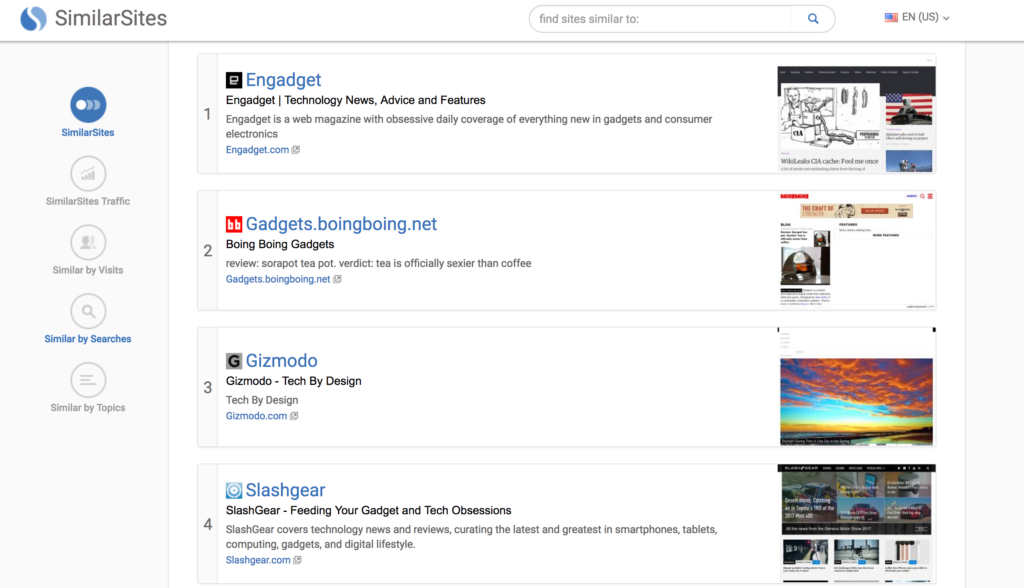Click the SimilarSites label in sidebar
The width and height of the screenshot is (1024, 588).
coord(88,133)
